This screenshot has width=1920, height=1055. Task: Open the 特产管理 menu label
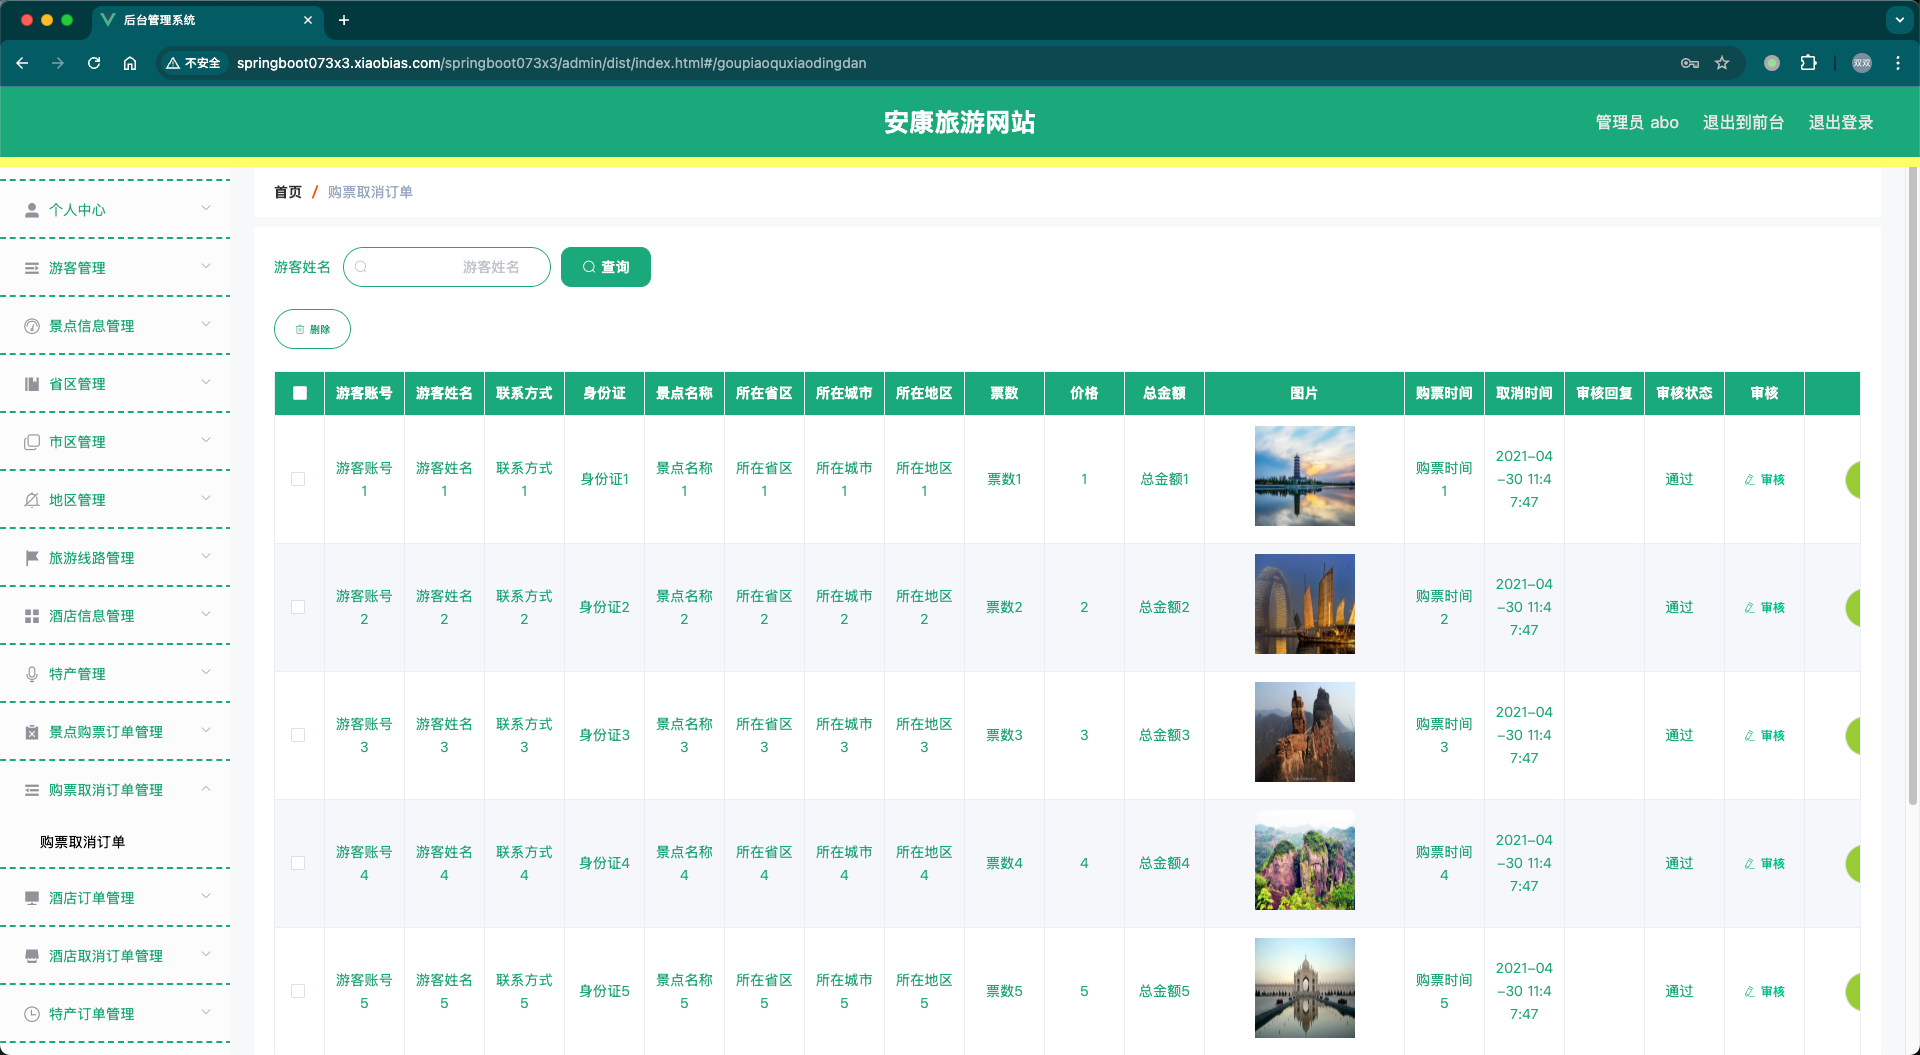(x=77, y=674)
